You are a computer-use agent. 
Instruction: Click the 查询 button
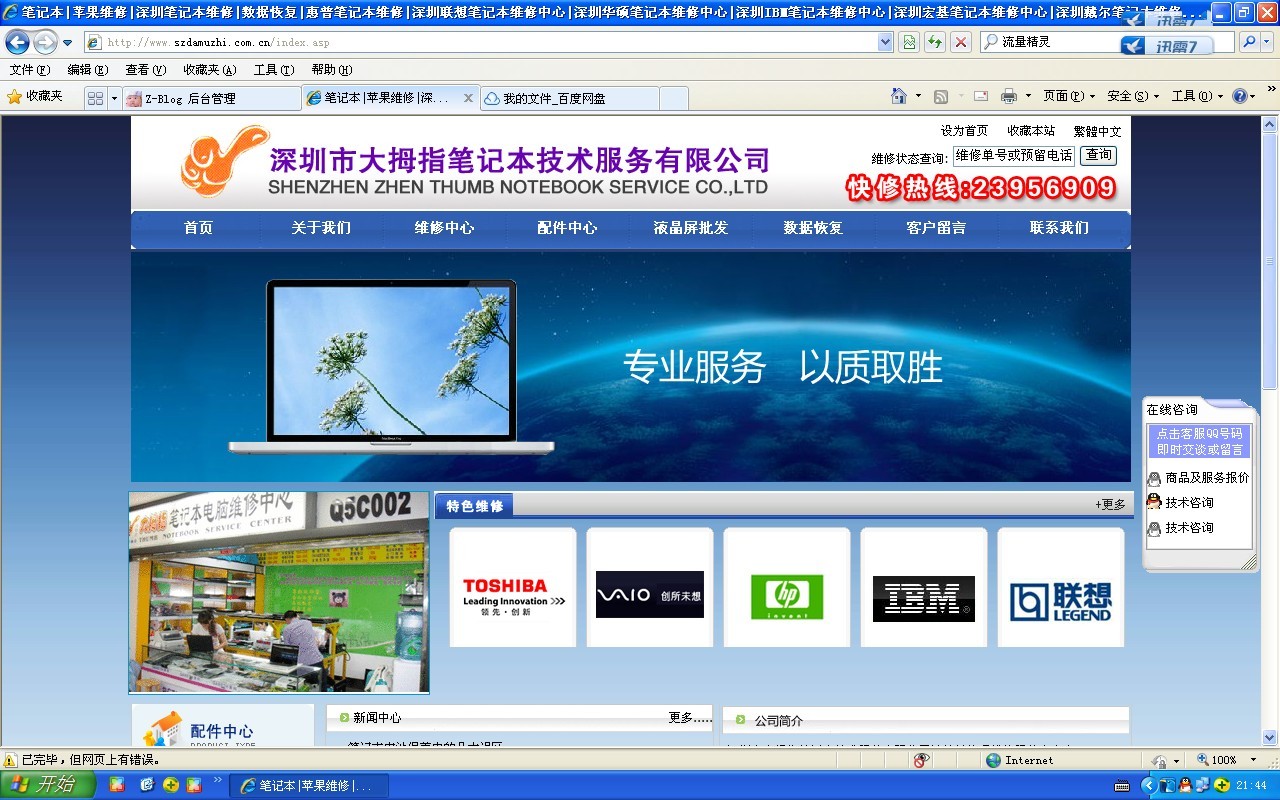tap(1098, 155)
